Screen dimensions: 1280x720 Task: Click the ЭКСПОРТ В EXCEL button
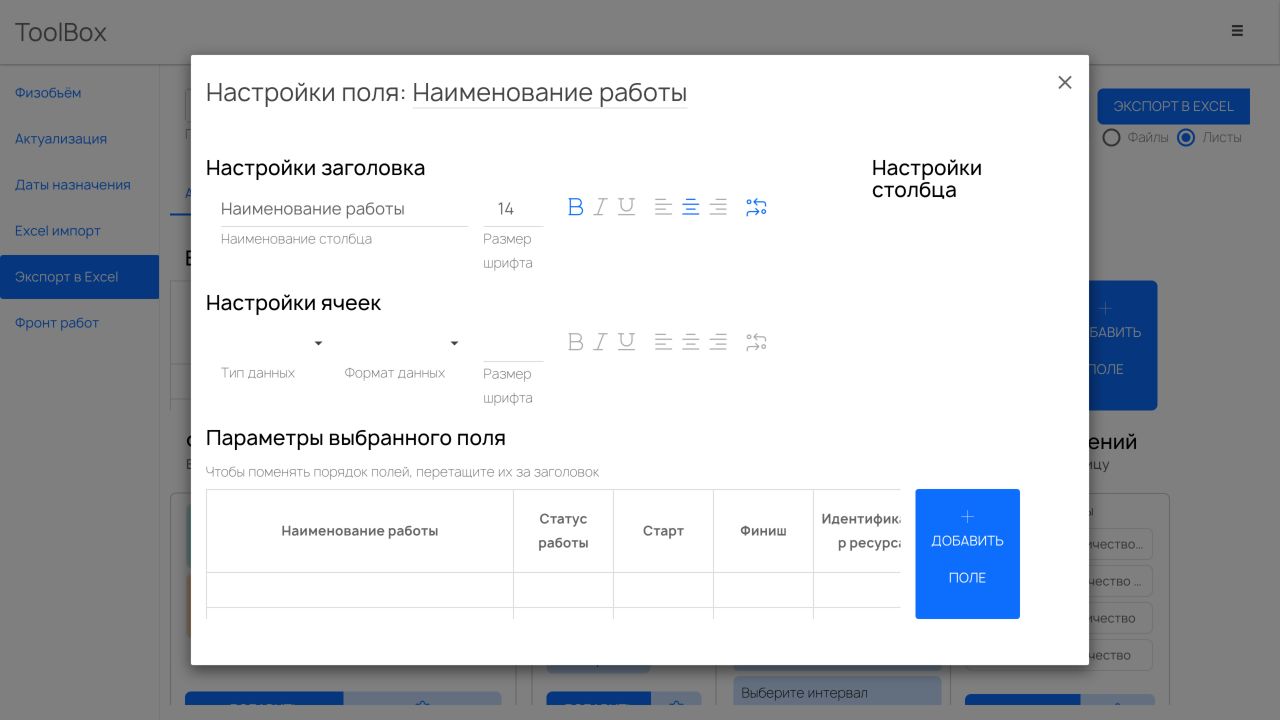[x=1173, y=106]
